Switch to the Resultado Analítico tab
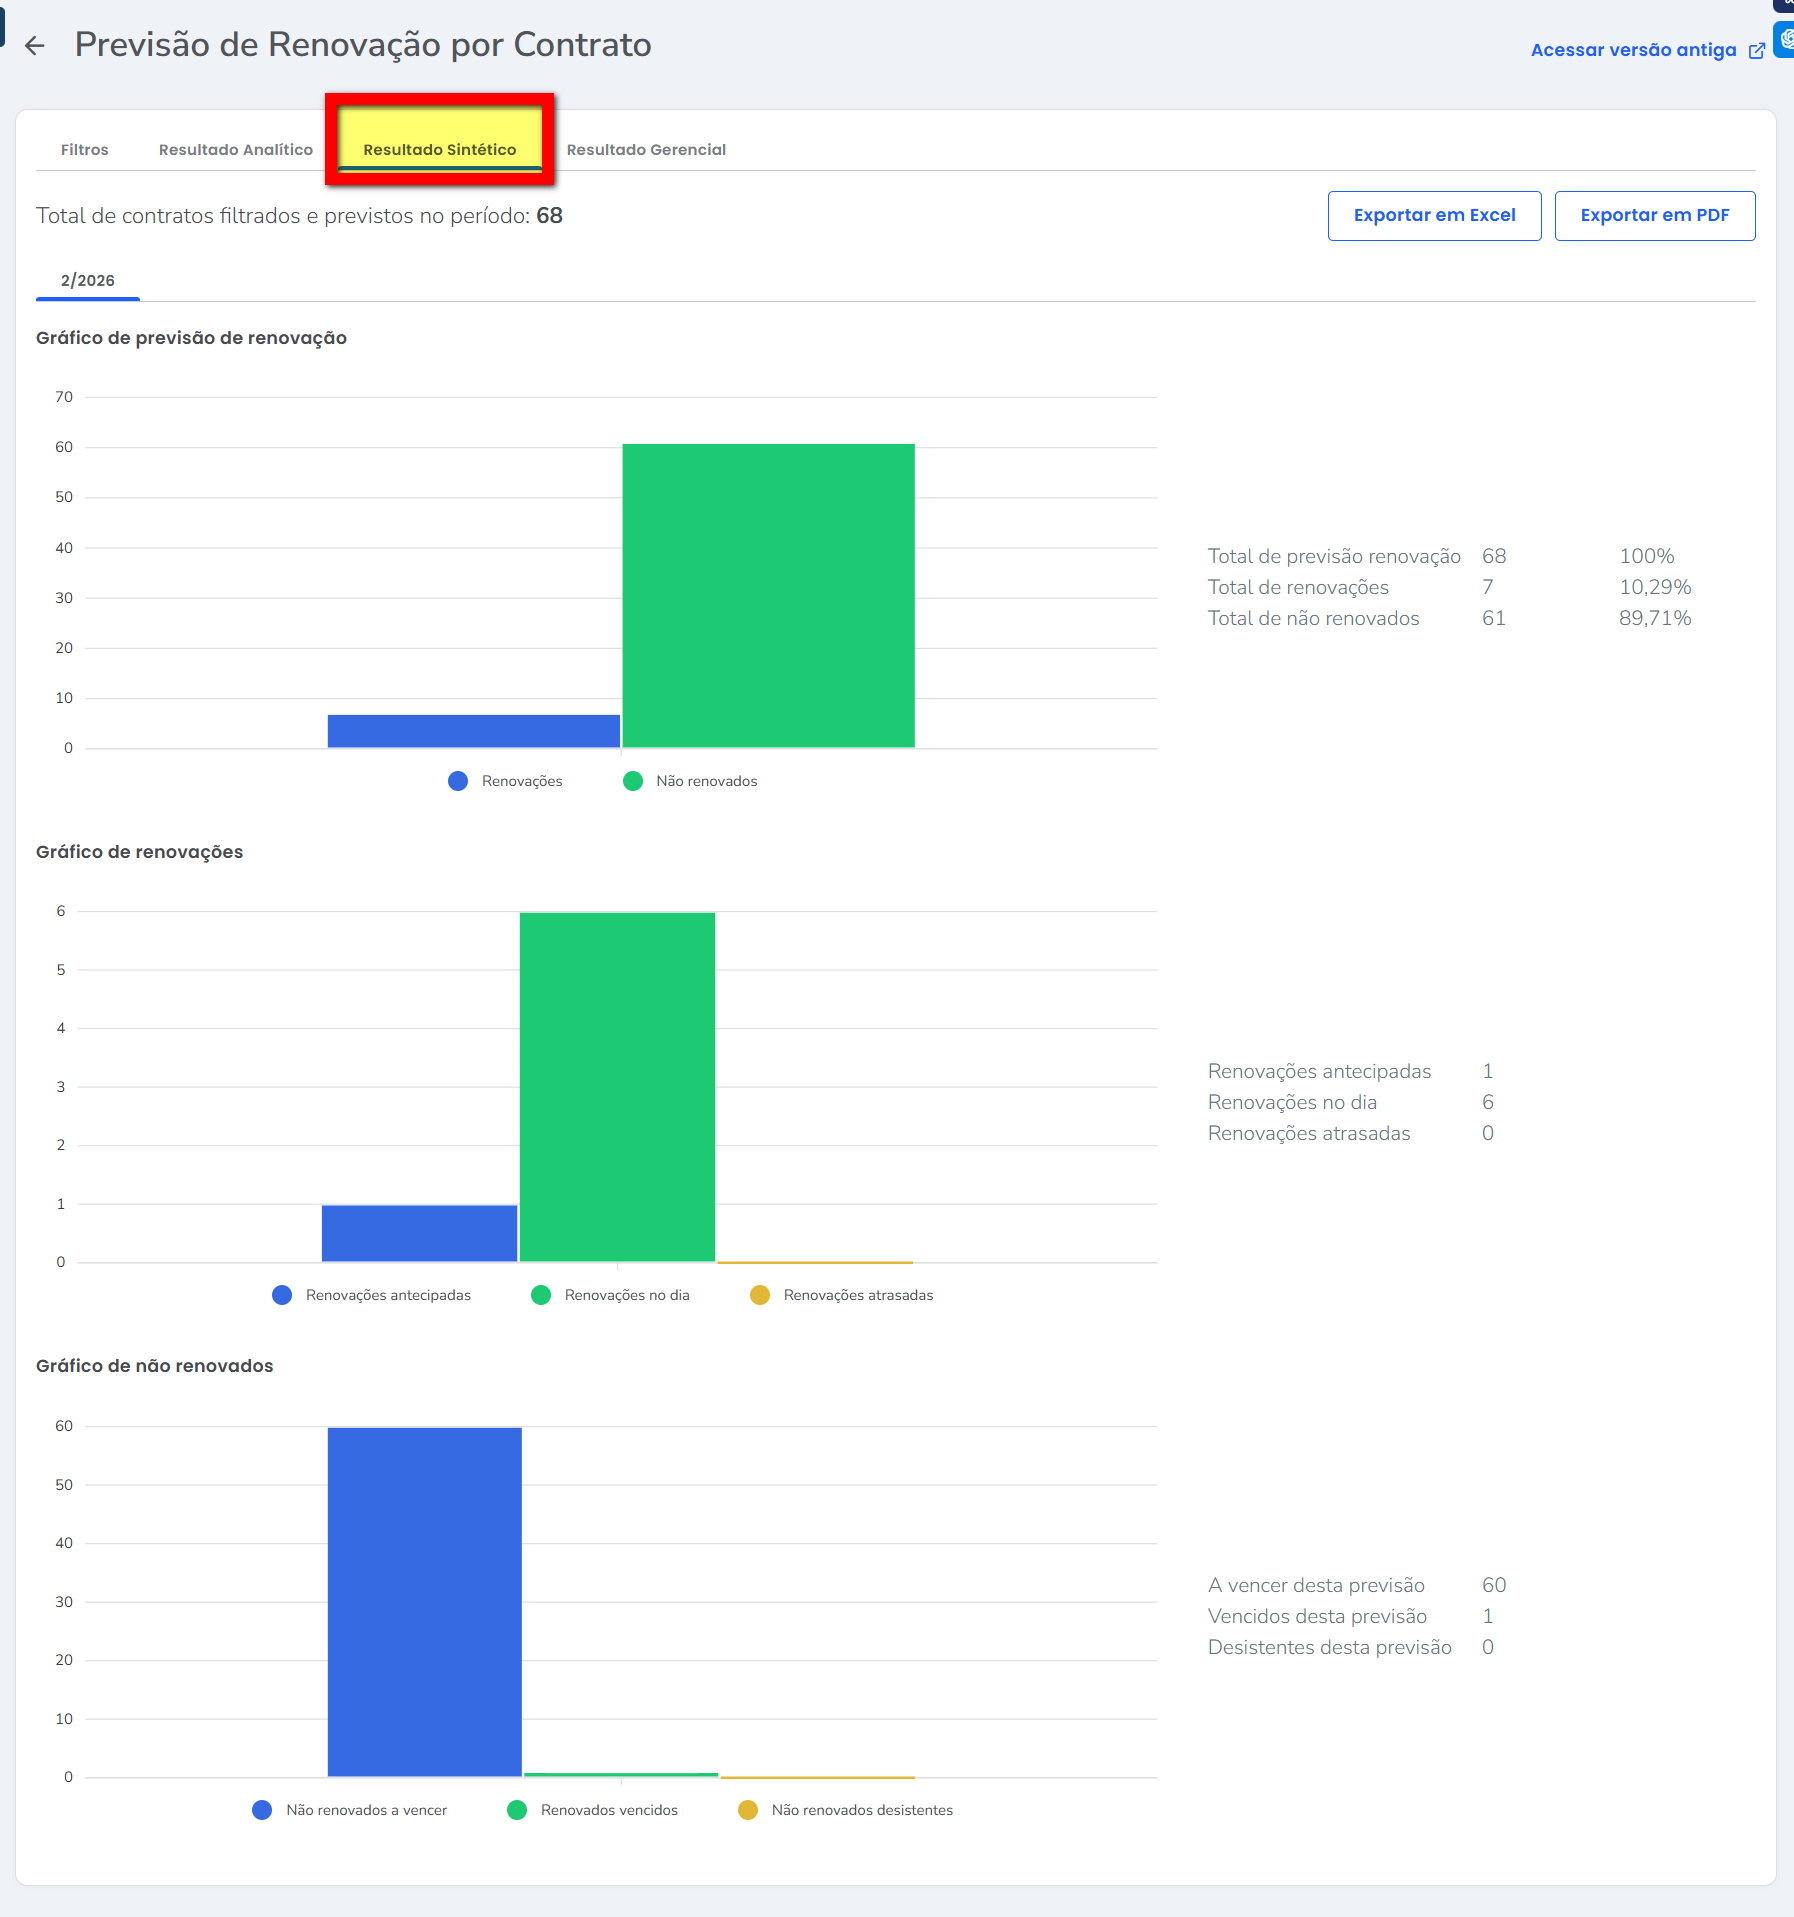1794x1917 pixels. click(x=235, y=150)
